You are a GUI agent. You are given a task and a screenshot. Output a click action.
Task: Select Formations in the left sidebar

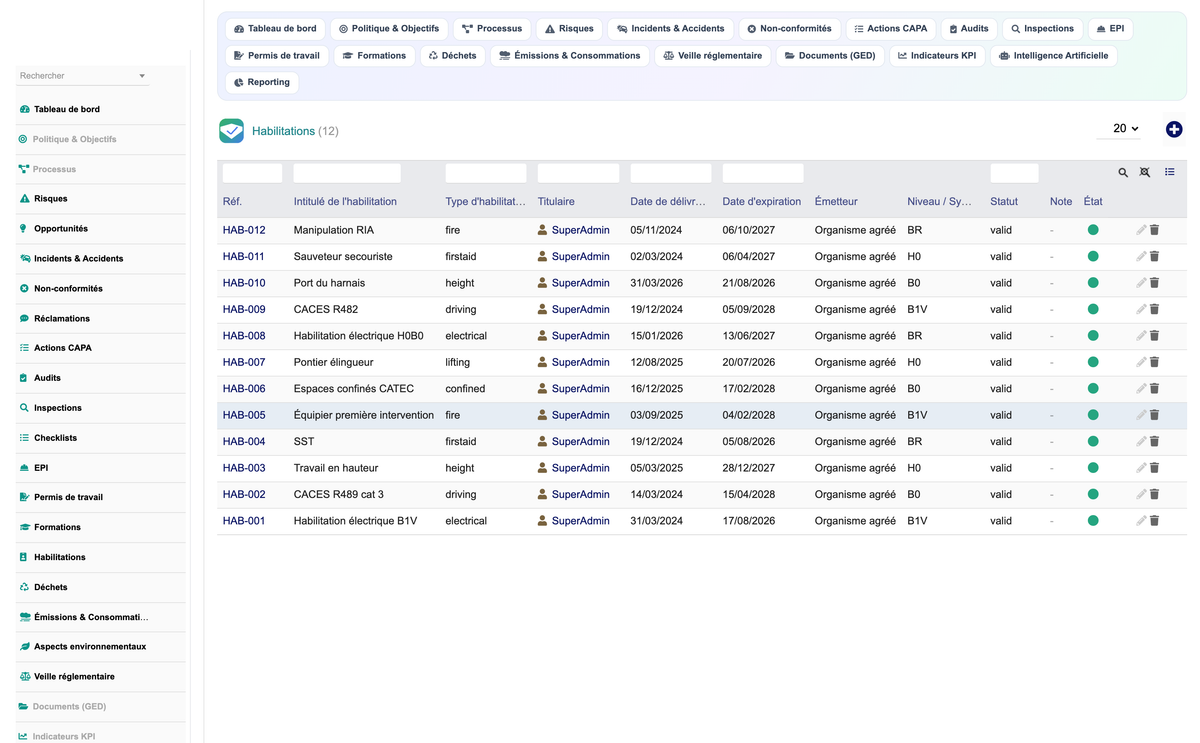(x=57, y=527)
